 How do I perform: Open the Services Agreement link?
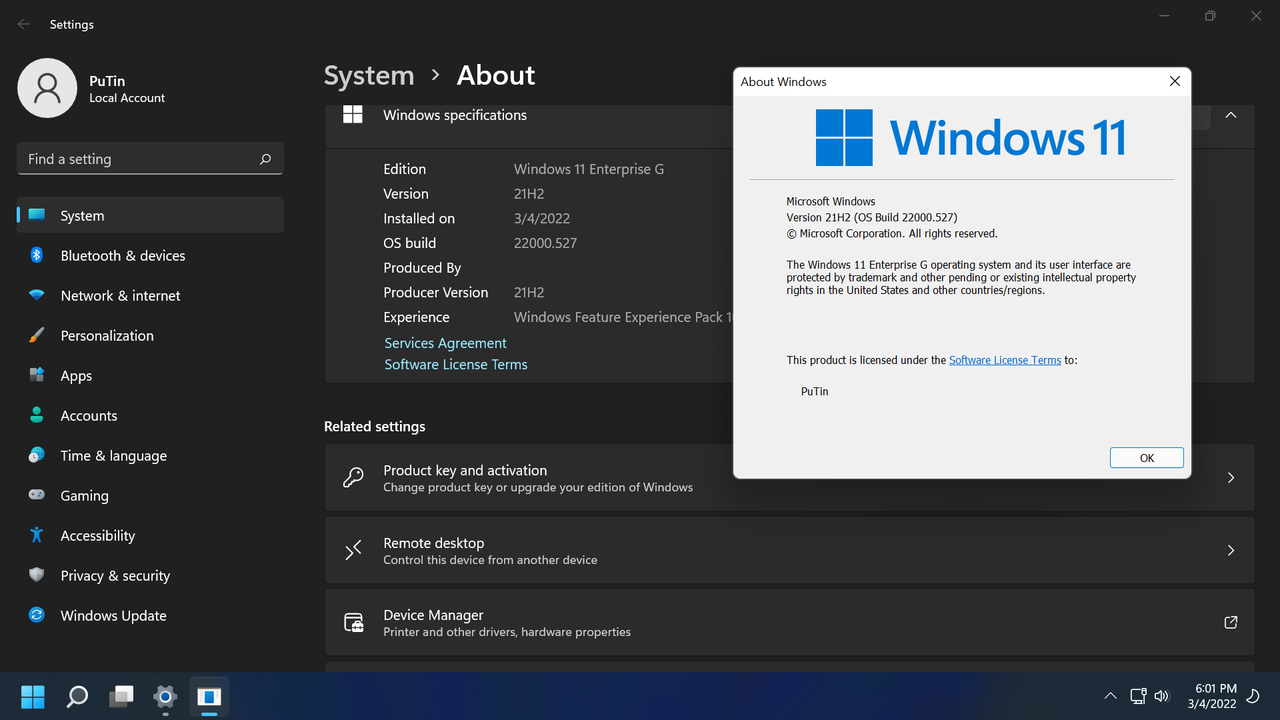pyautogui.click(x=446, y=343)
